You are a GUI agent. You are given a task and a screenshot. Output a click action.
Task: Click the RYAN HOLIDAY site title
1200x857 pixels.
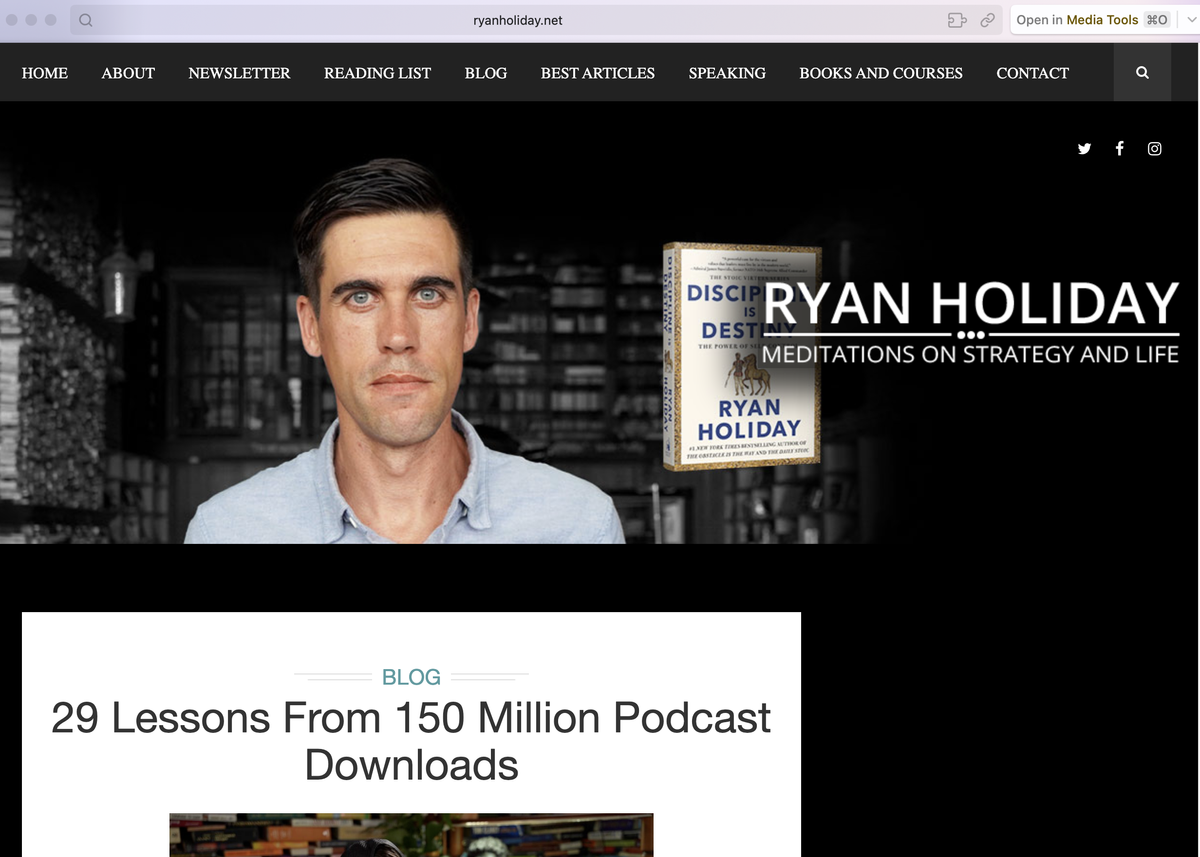coord(971,303)
